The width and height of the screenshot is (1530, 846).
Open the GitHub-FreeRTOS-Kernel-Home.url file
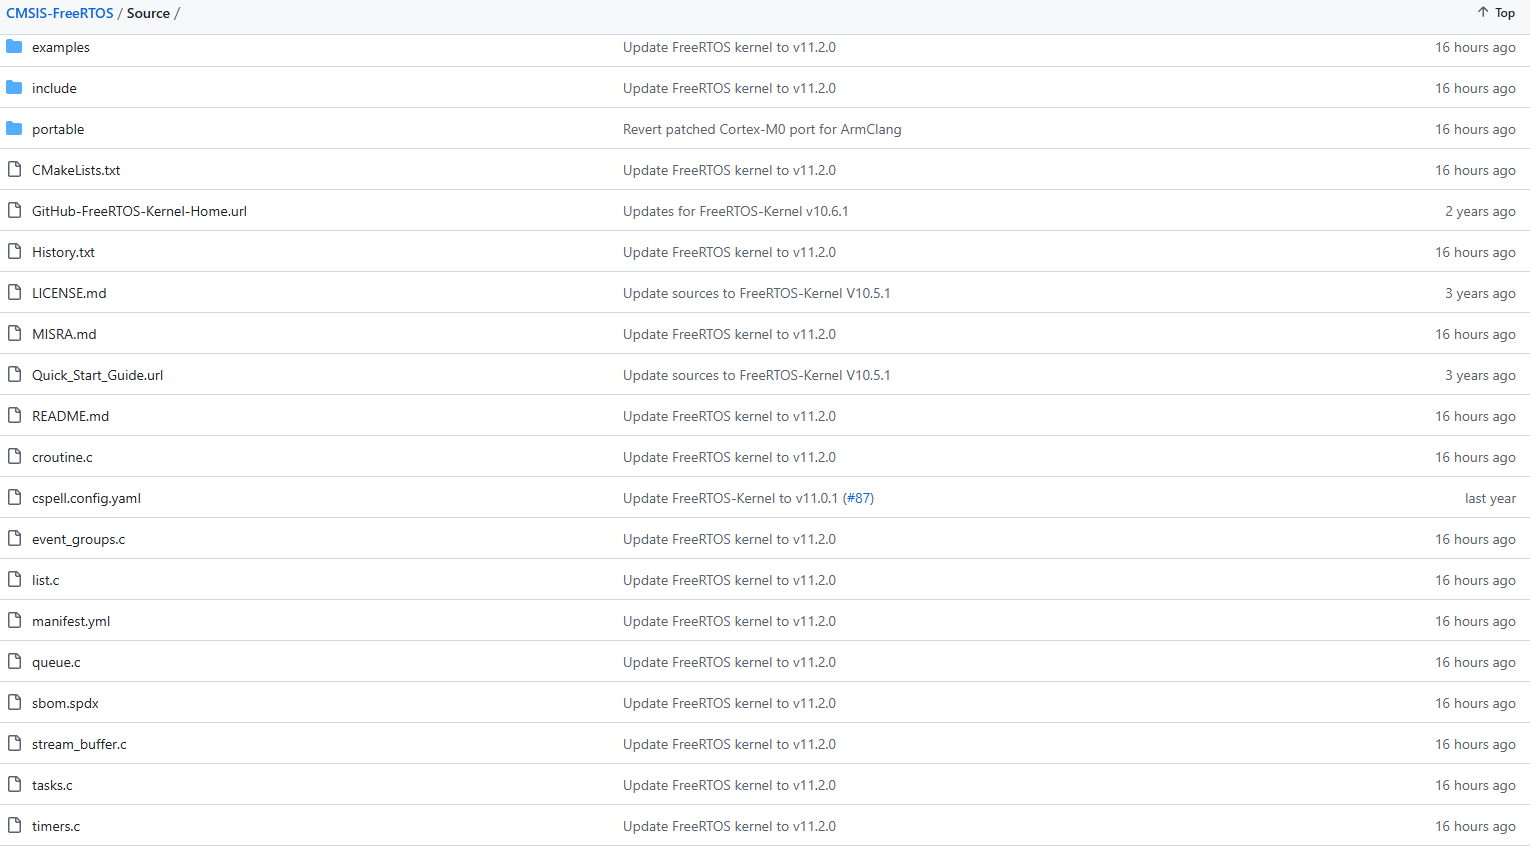[x=139, y=211]
